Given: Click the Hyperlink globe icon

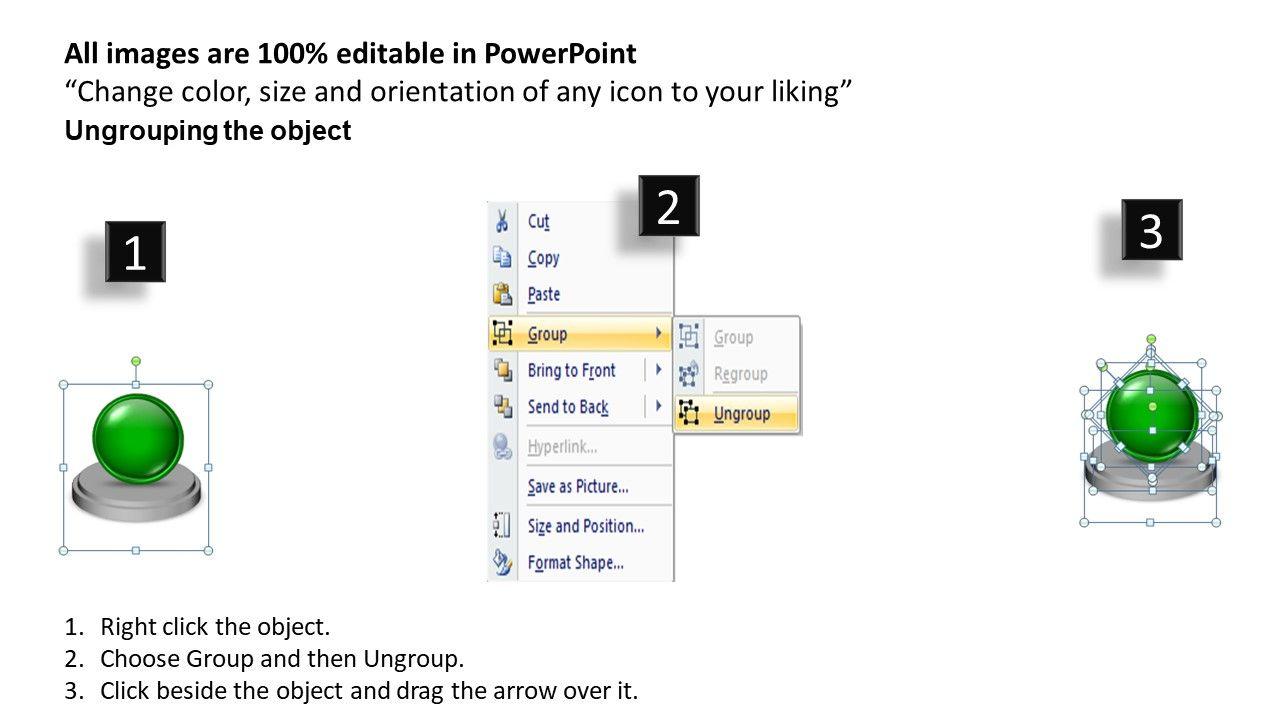Looking at the screenshot, I should pos(502,447).
